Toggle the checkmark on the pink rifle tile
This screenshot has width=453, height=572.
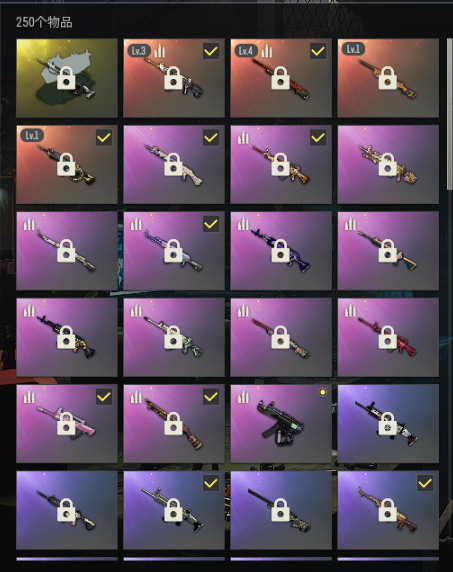pyautogui.click(x=104, y=397)
